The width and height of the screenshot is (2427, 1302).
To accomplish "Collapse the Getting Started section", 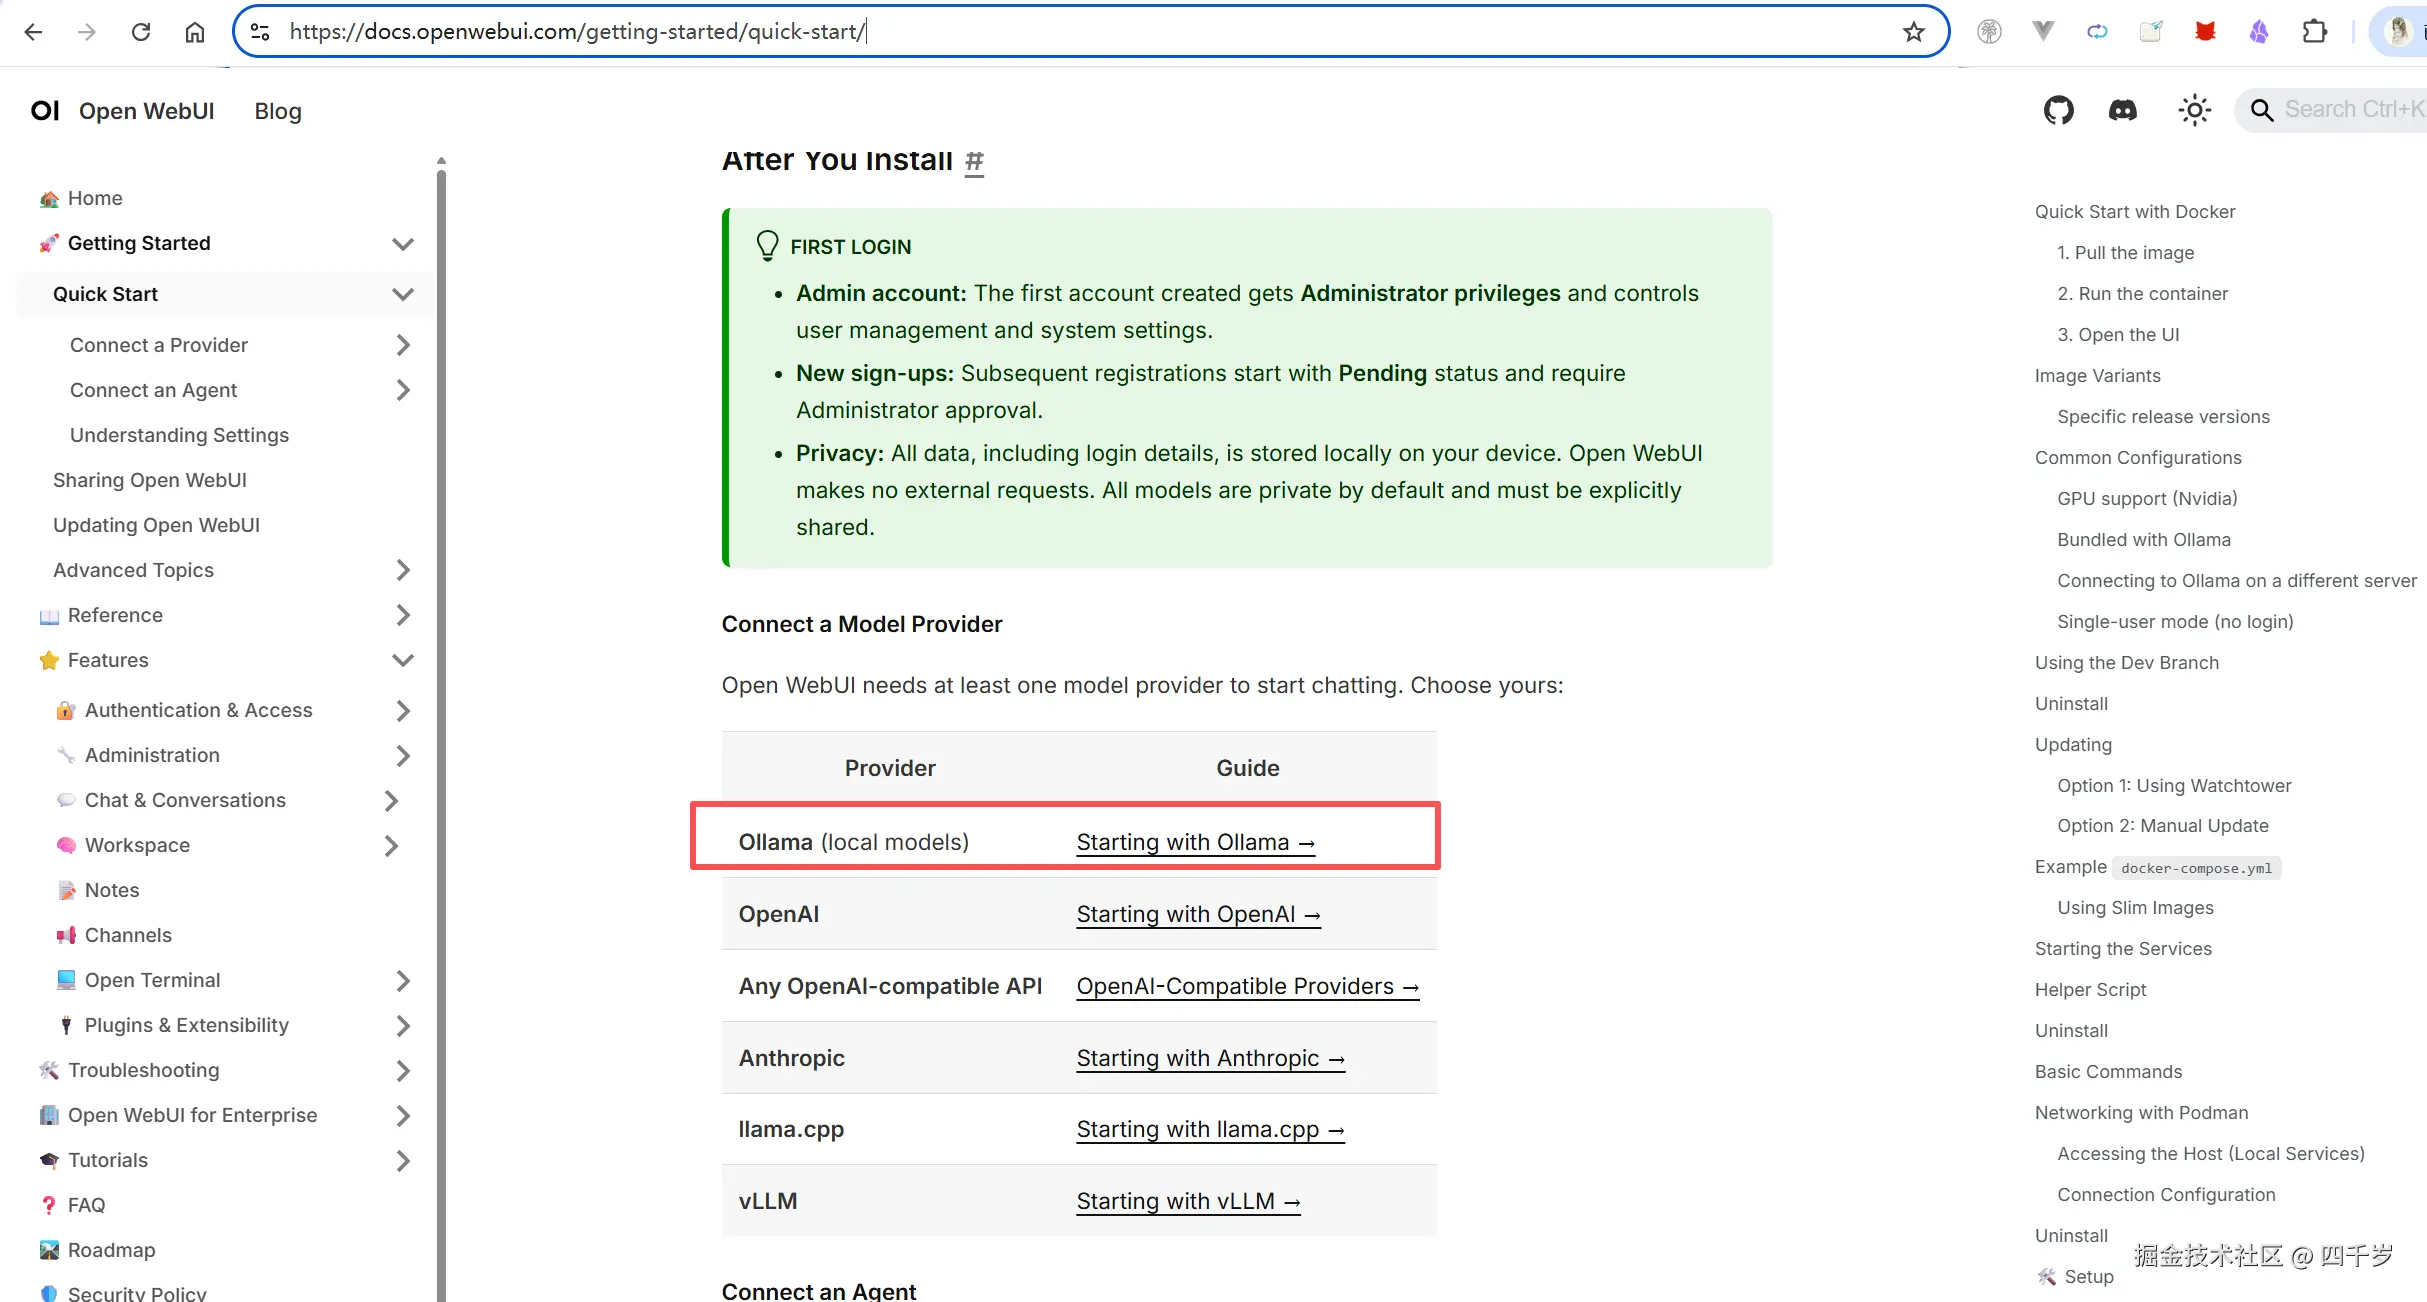I will 402,244.
